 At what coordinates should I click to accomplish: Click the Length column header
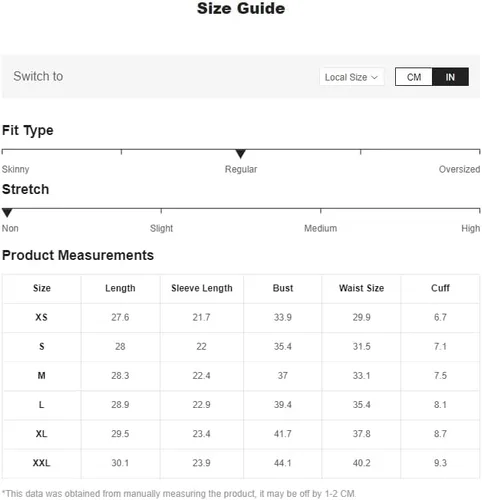[120, 288]
